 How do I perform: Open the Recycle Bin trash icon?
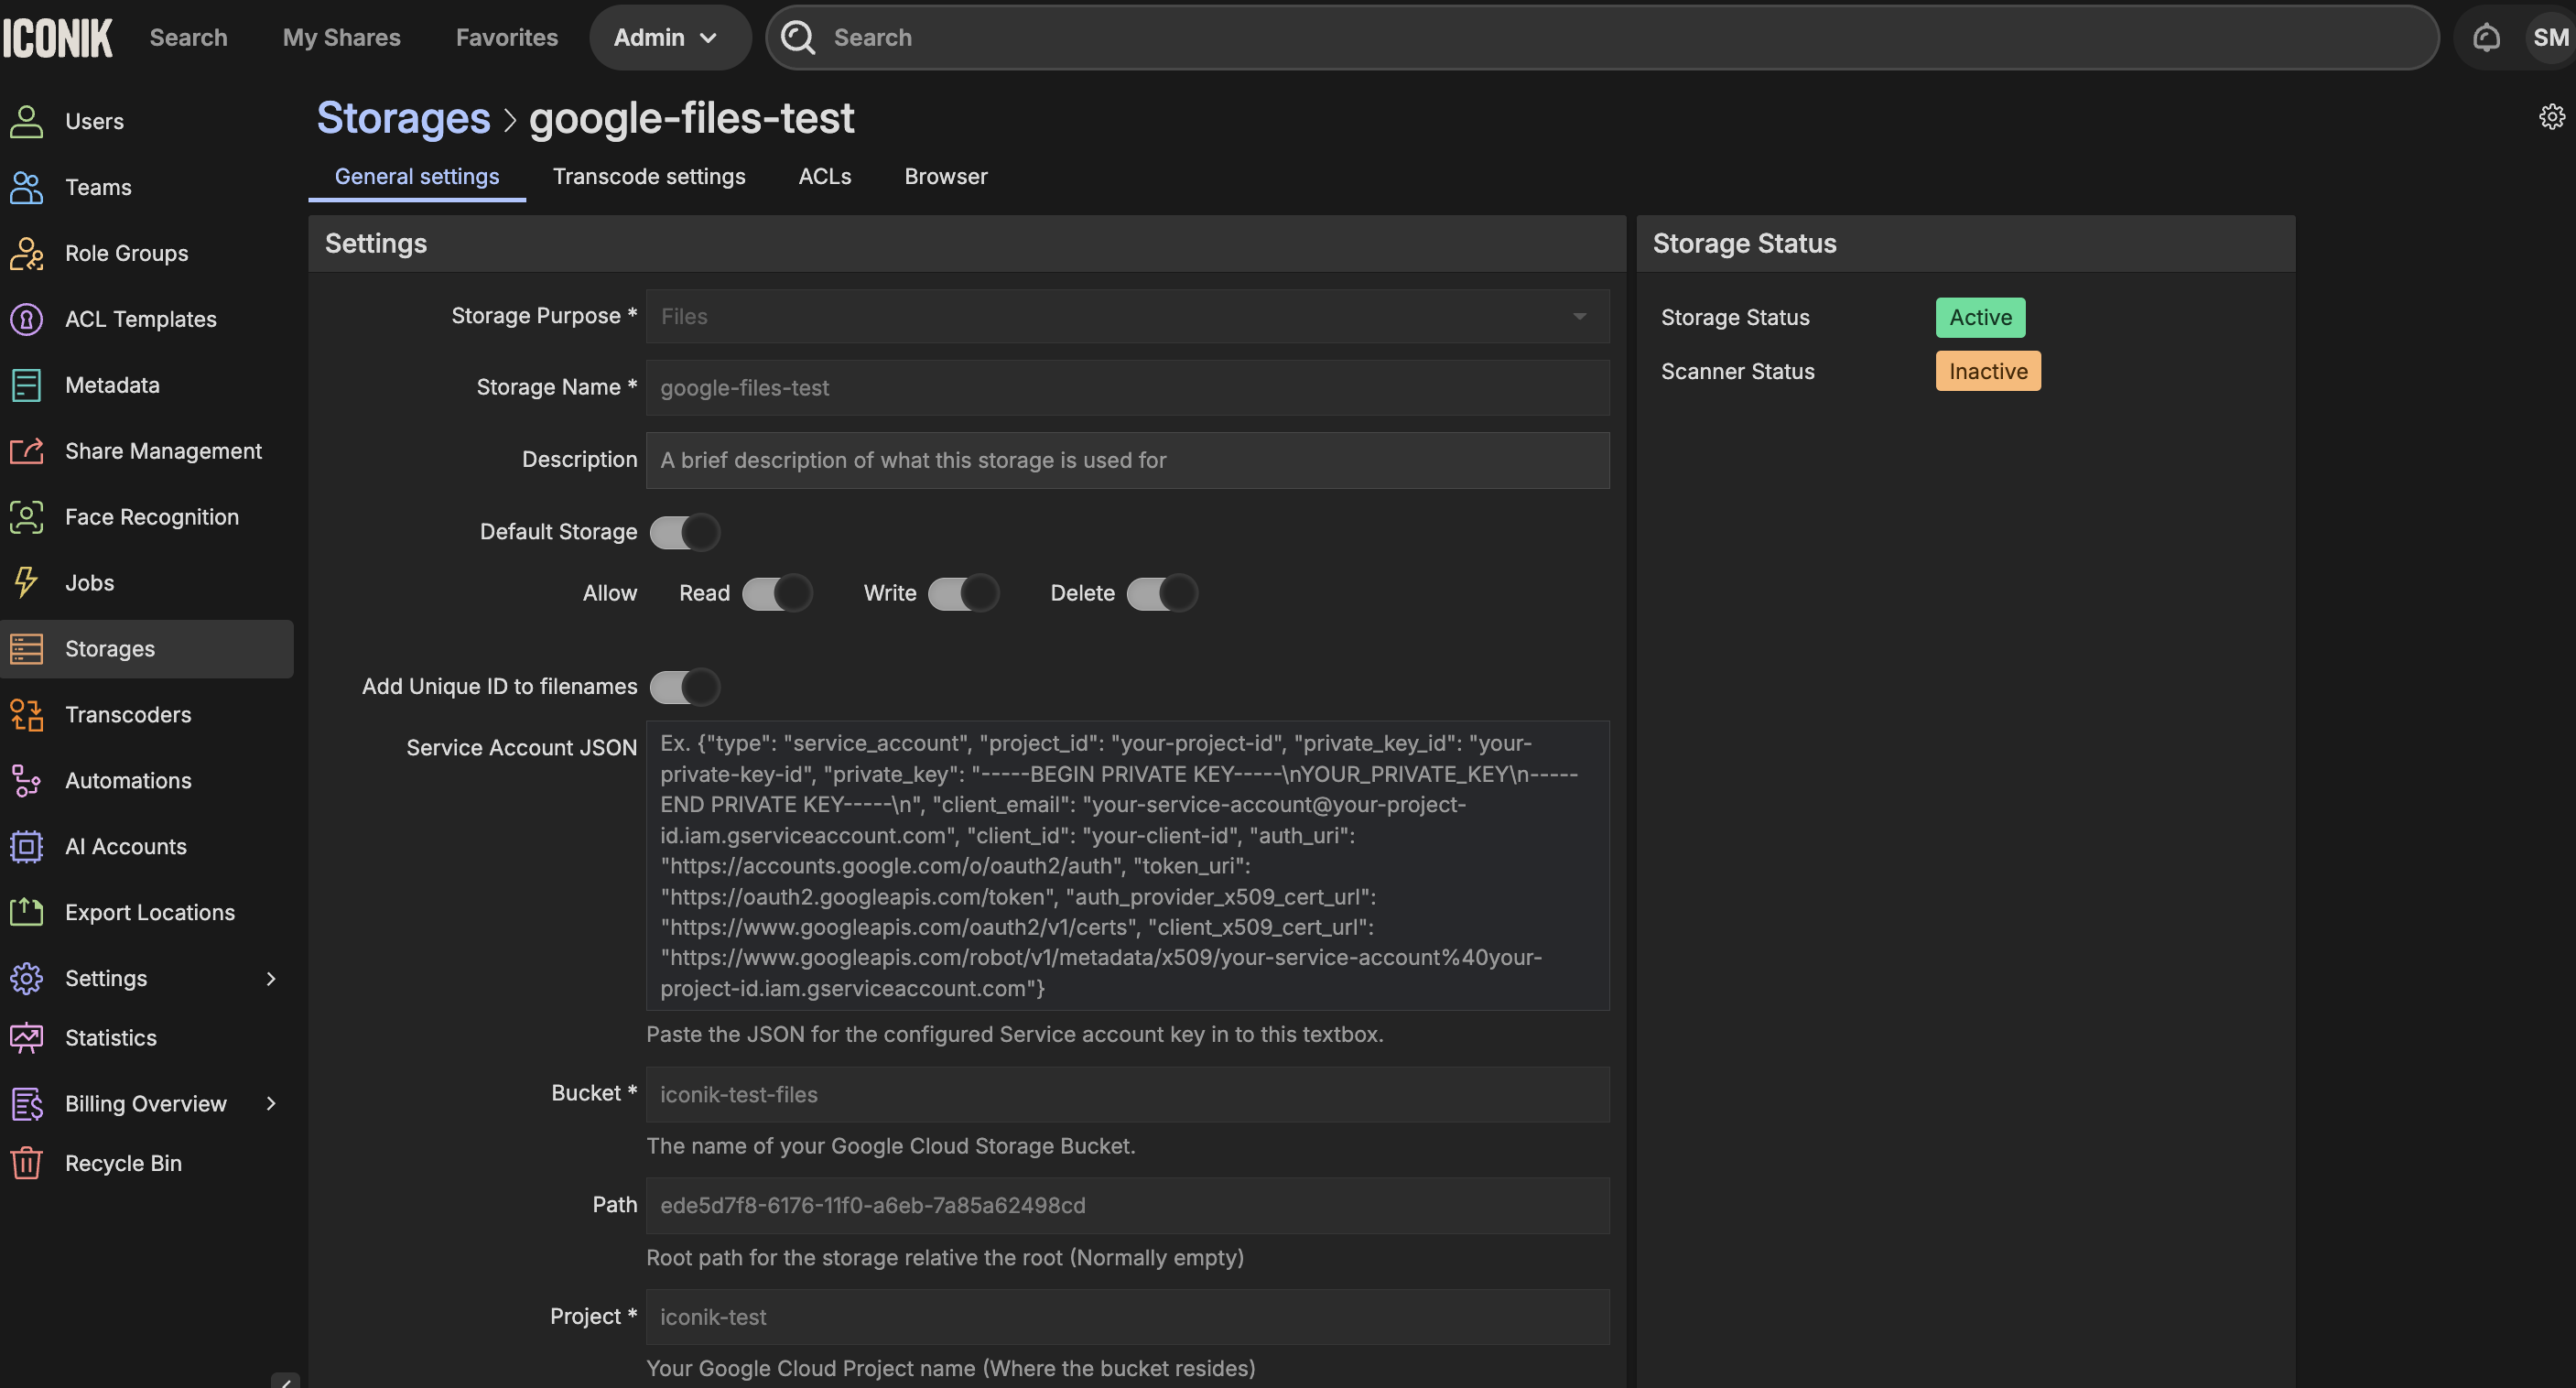(x=26, y=1163)
